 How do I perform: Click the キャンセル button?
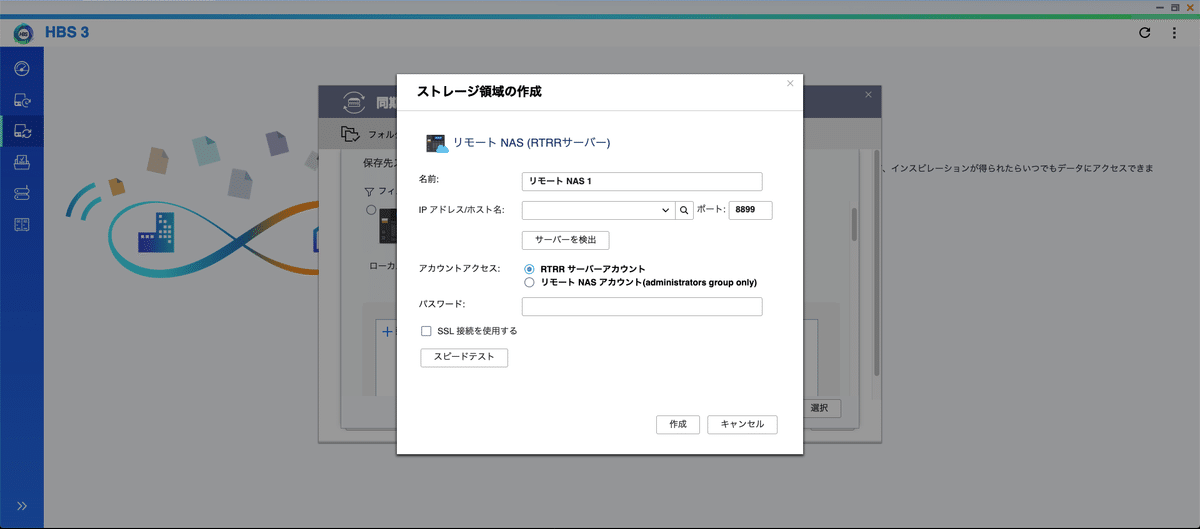742,424
